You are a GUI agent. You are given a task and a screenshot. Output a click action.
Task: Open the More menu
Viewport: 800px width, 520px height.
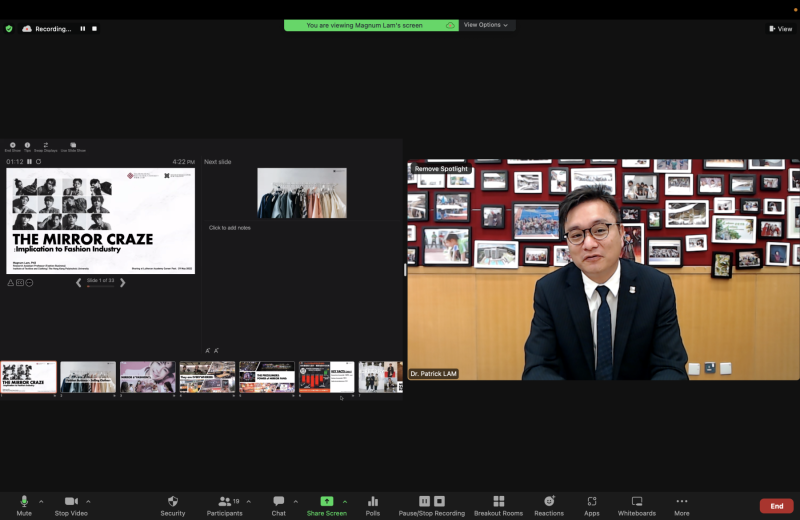682,506
